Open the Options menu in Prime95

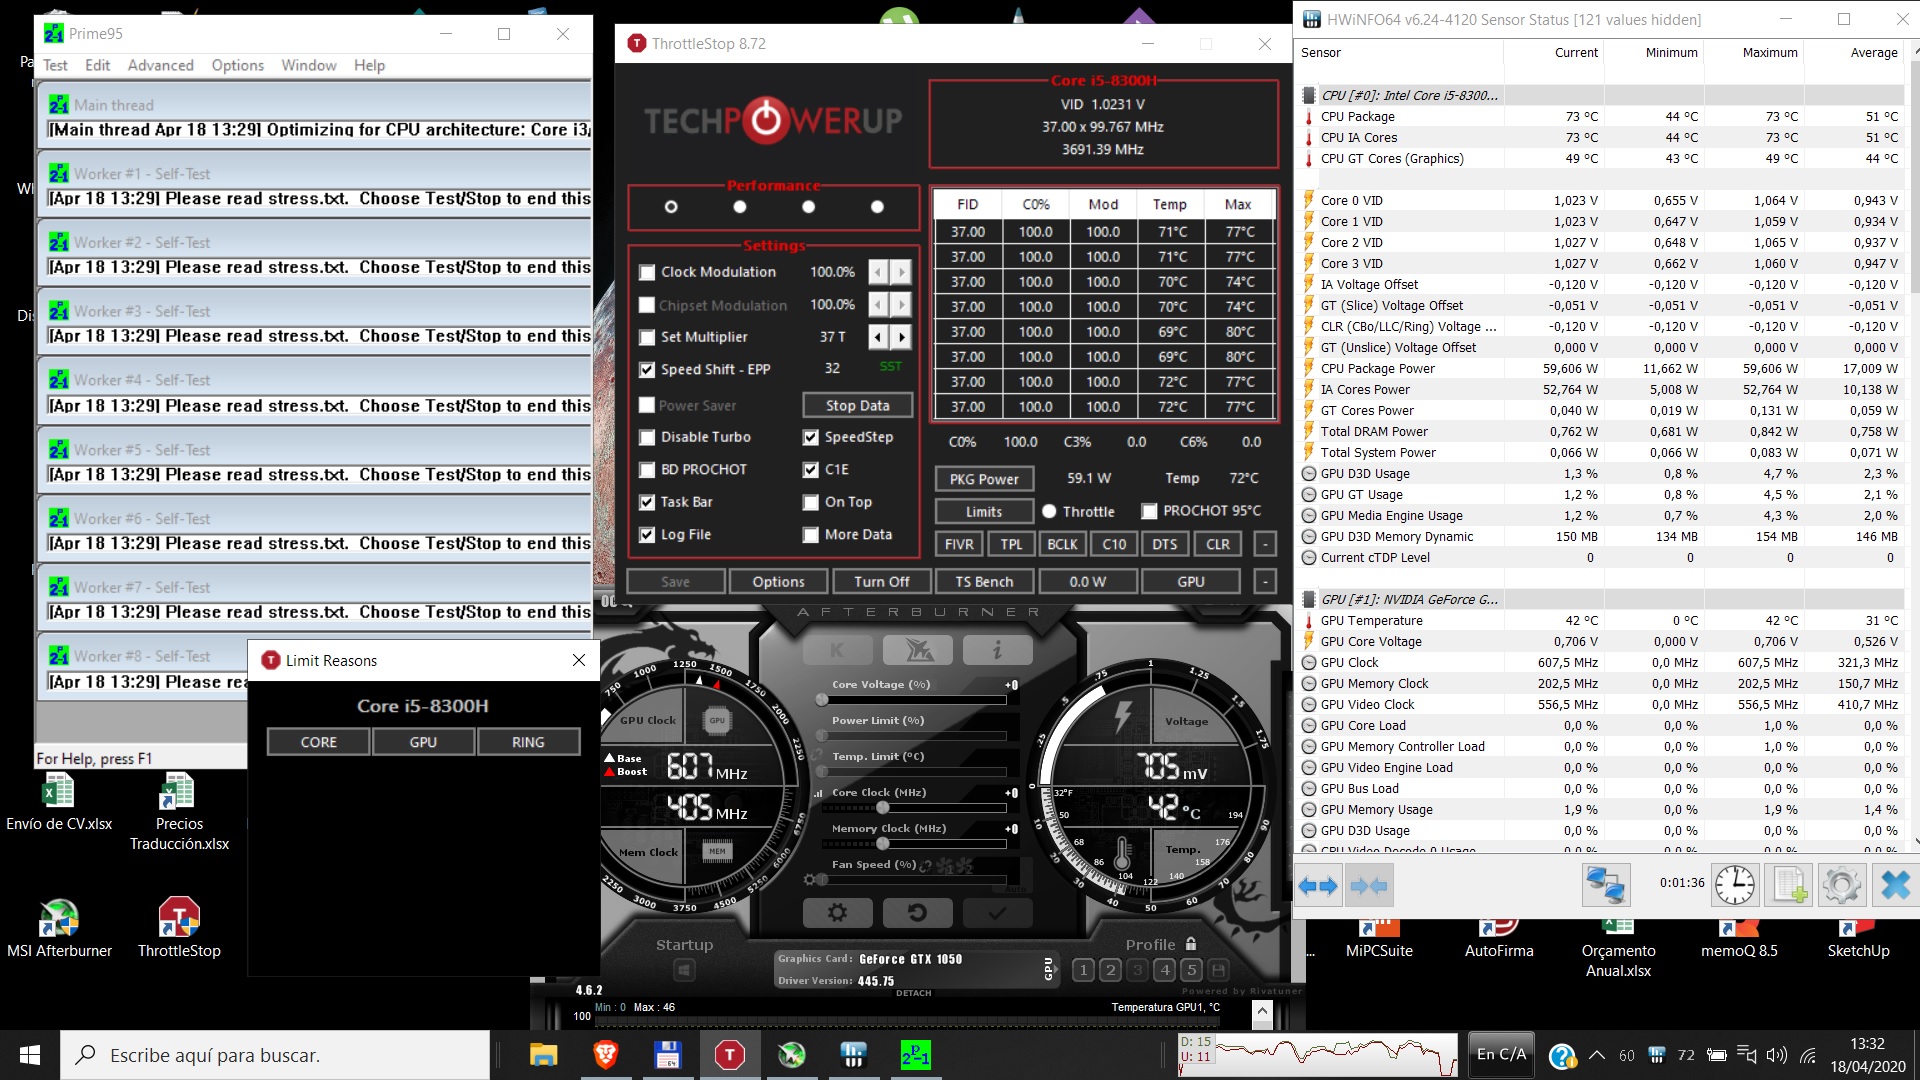point(237,65)
